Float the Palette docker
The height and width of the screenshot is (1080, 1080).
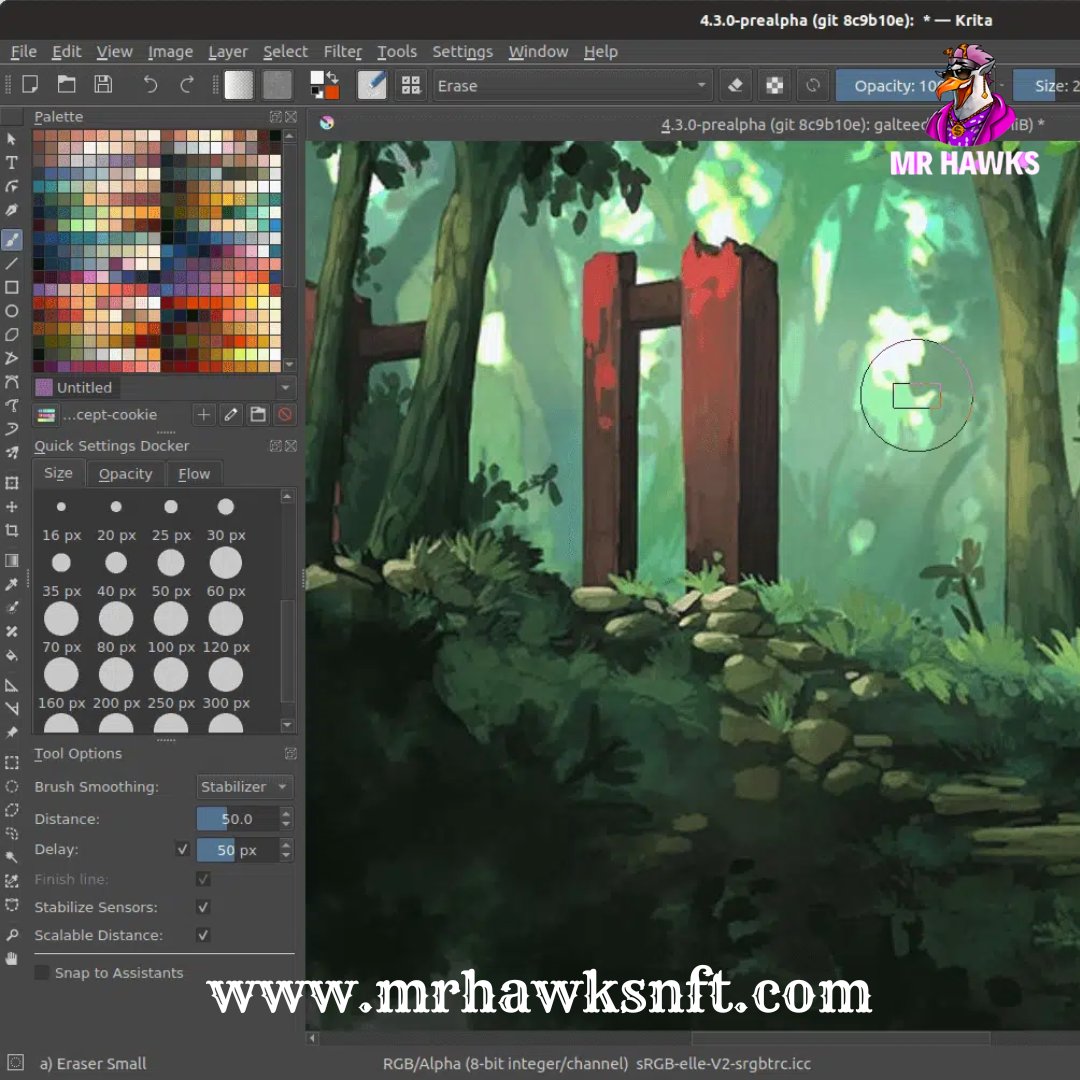click(x=276, y=116)
